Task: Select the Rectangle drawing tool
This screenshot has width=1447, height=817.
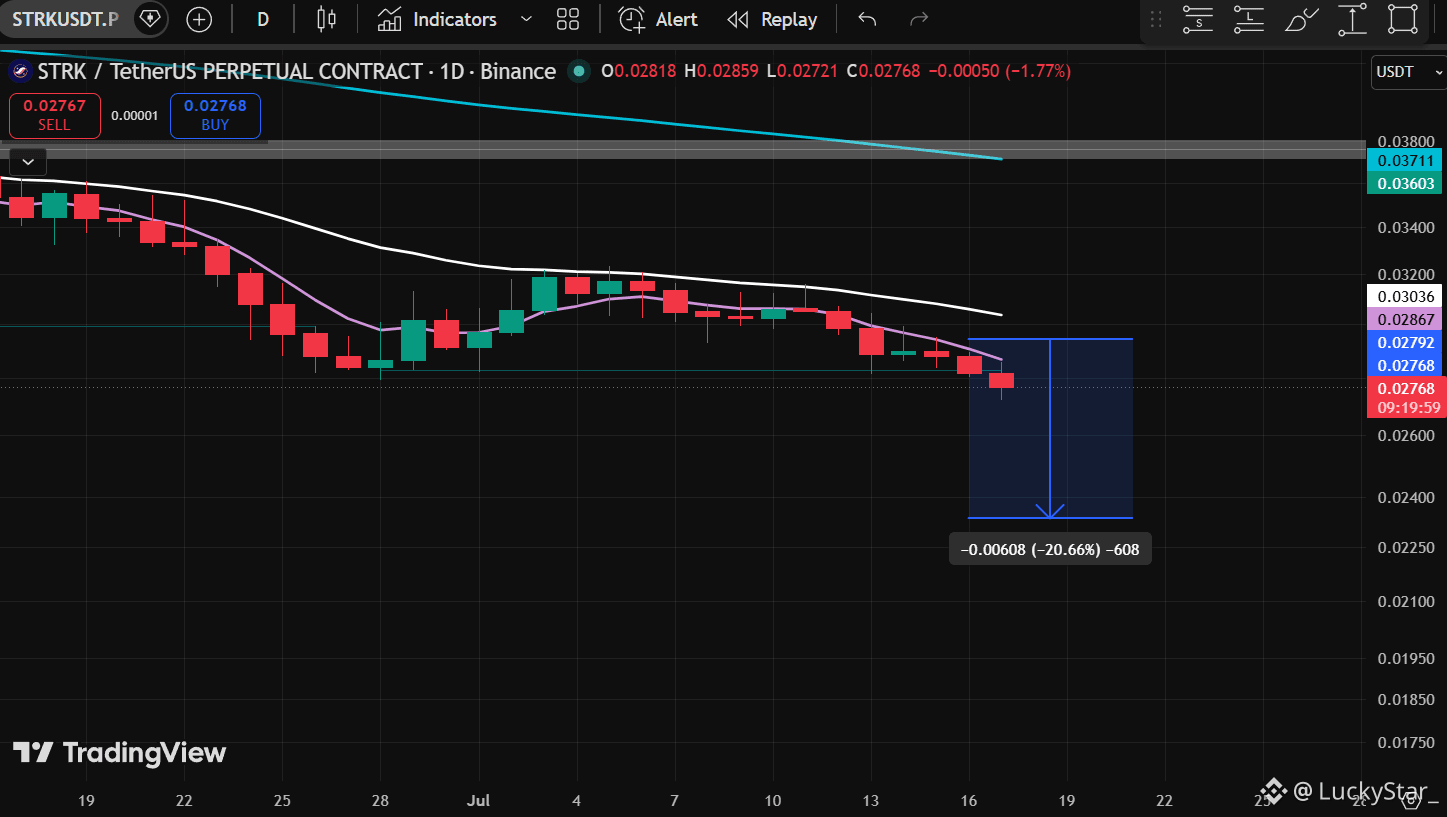Action: (1404, 19)
